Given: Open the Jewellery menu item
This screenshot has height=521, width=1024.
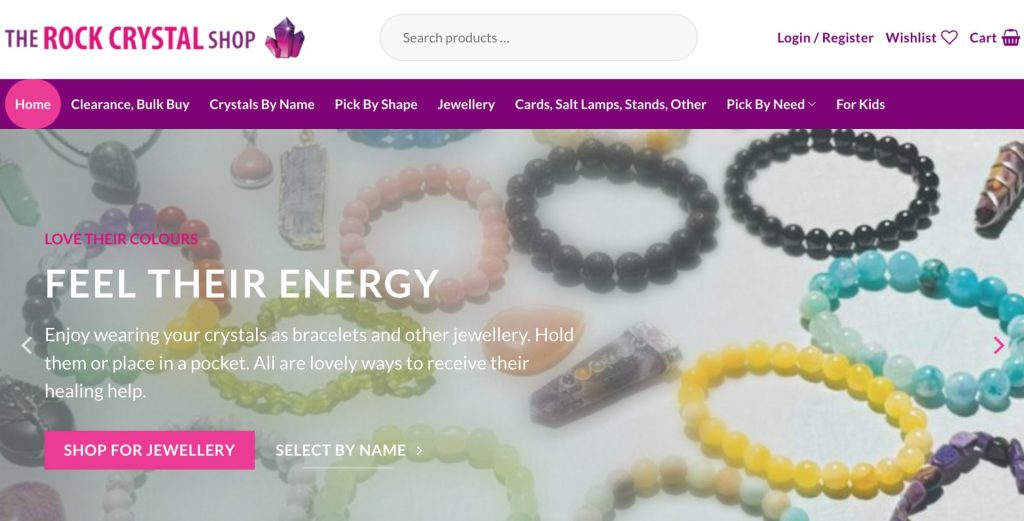Looking at the screenshot, I should coord(466,104).
